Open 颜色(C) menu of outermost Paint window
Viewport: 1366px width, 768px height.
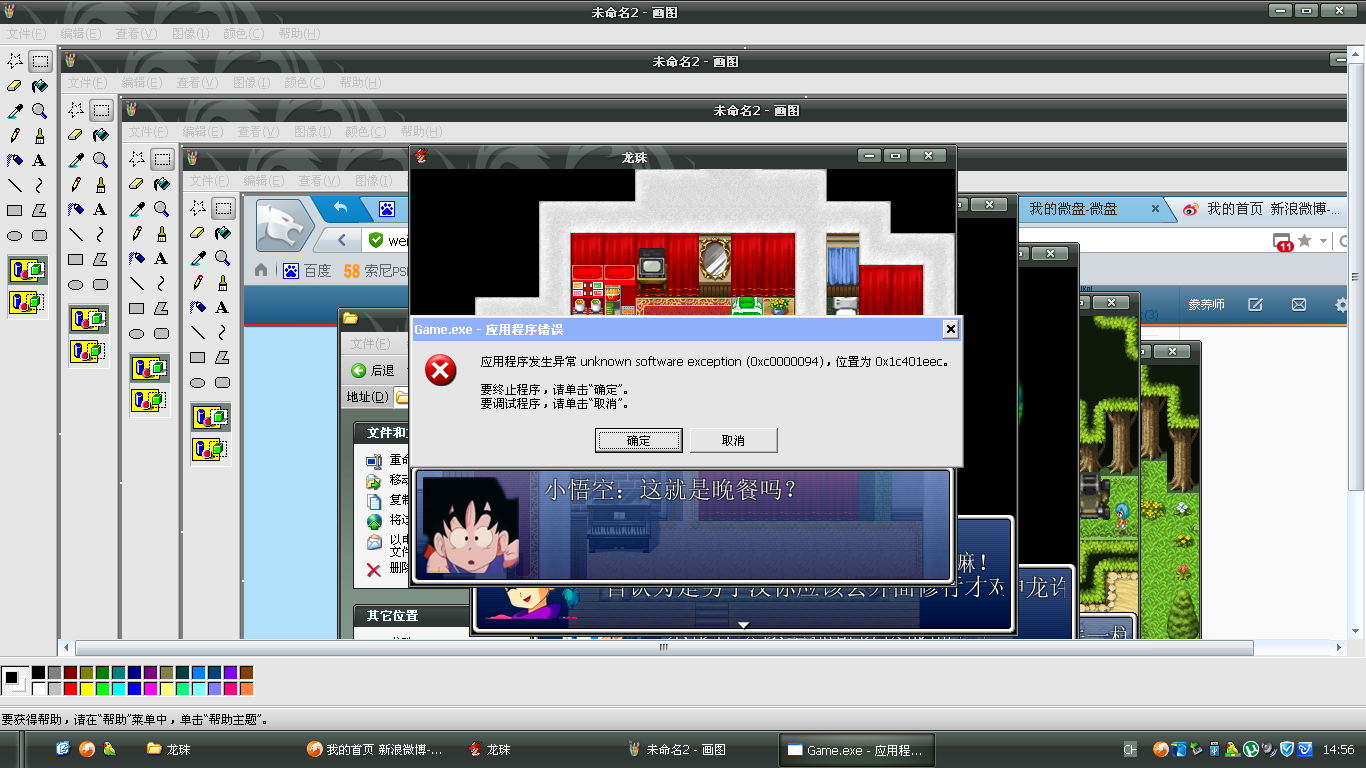click(x=243, y=34)
